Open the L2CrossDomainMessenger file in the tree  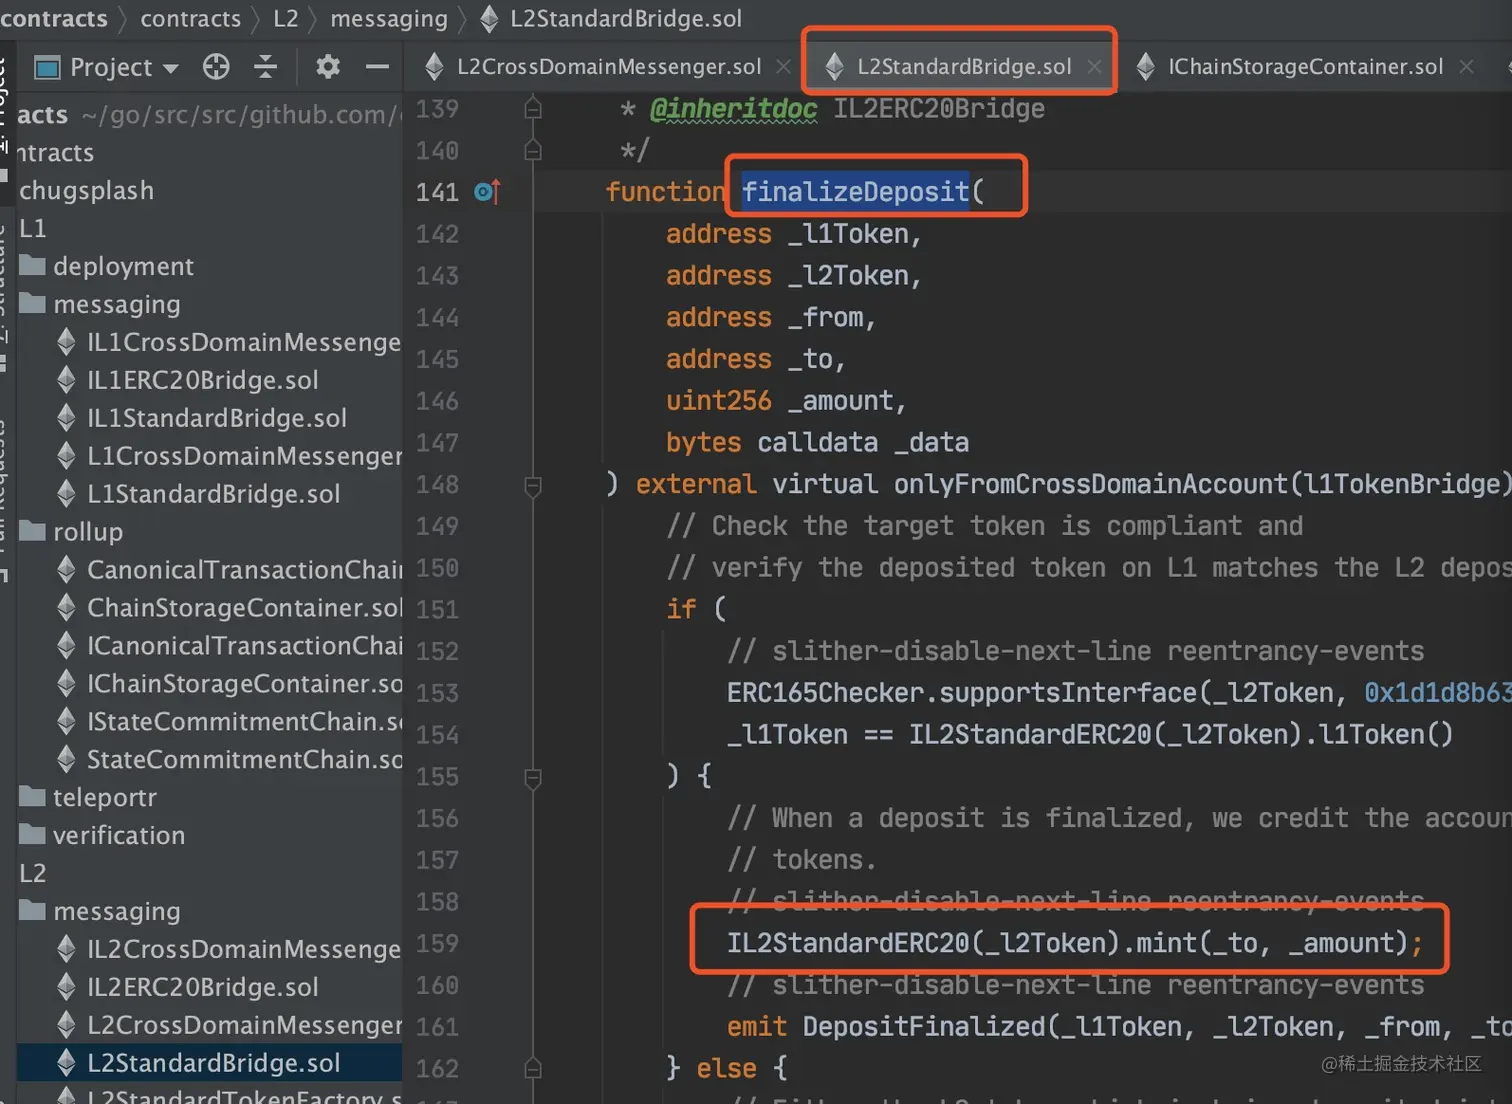[x=229, y=1027]
